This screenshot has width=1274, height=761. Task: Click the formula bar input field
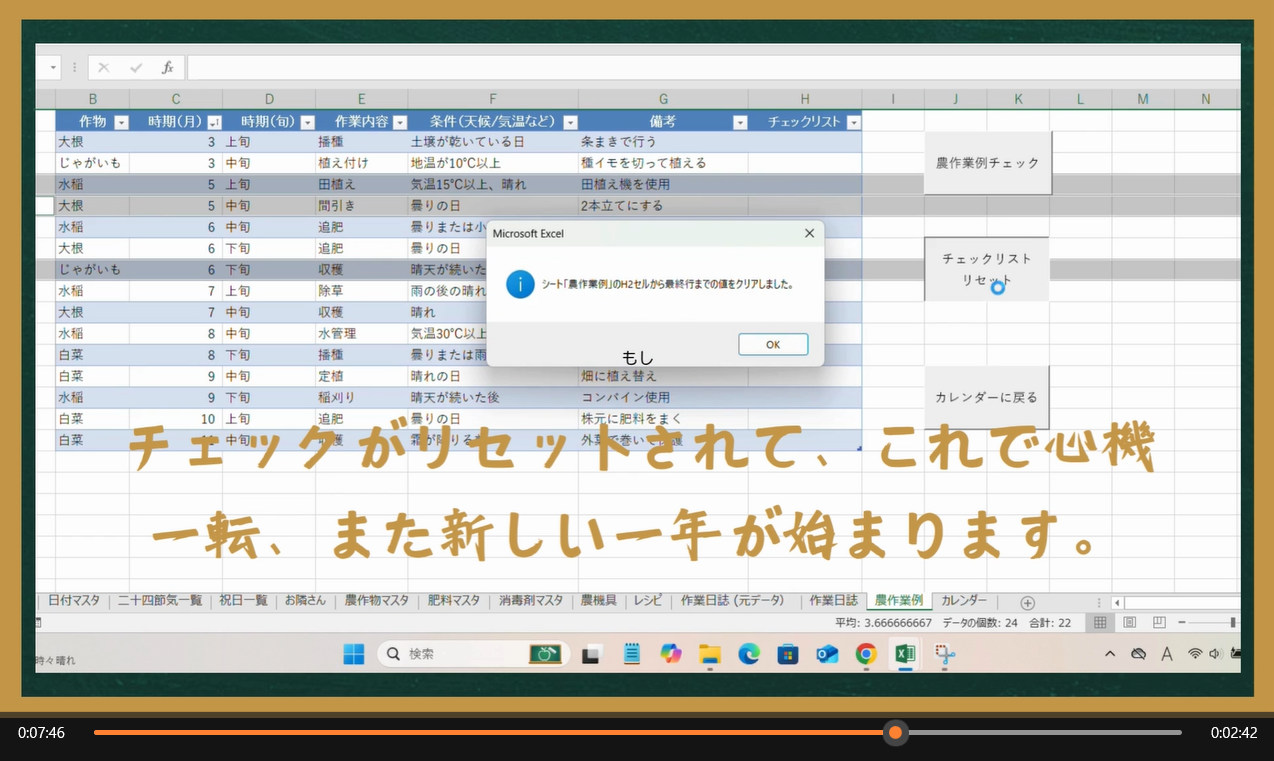tap(700, 68)
